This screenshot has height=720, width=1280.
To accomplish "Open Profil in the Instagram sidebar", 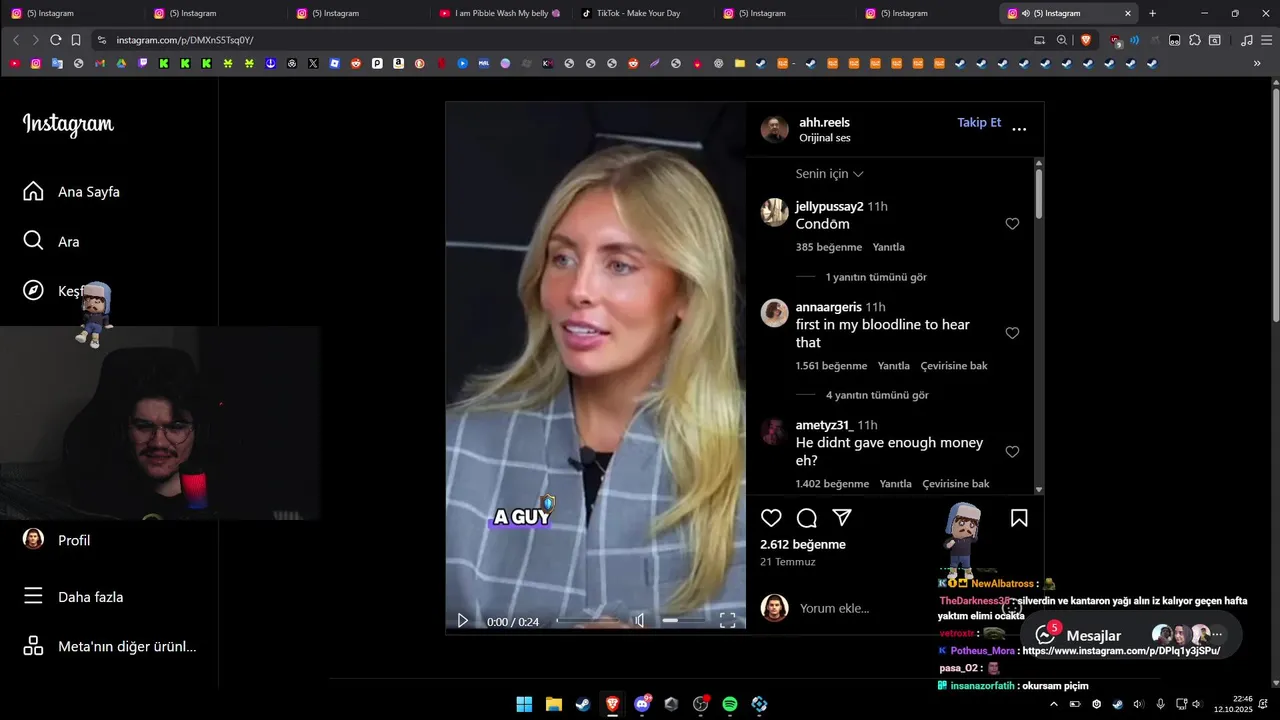I will 57,540.
